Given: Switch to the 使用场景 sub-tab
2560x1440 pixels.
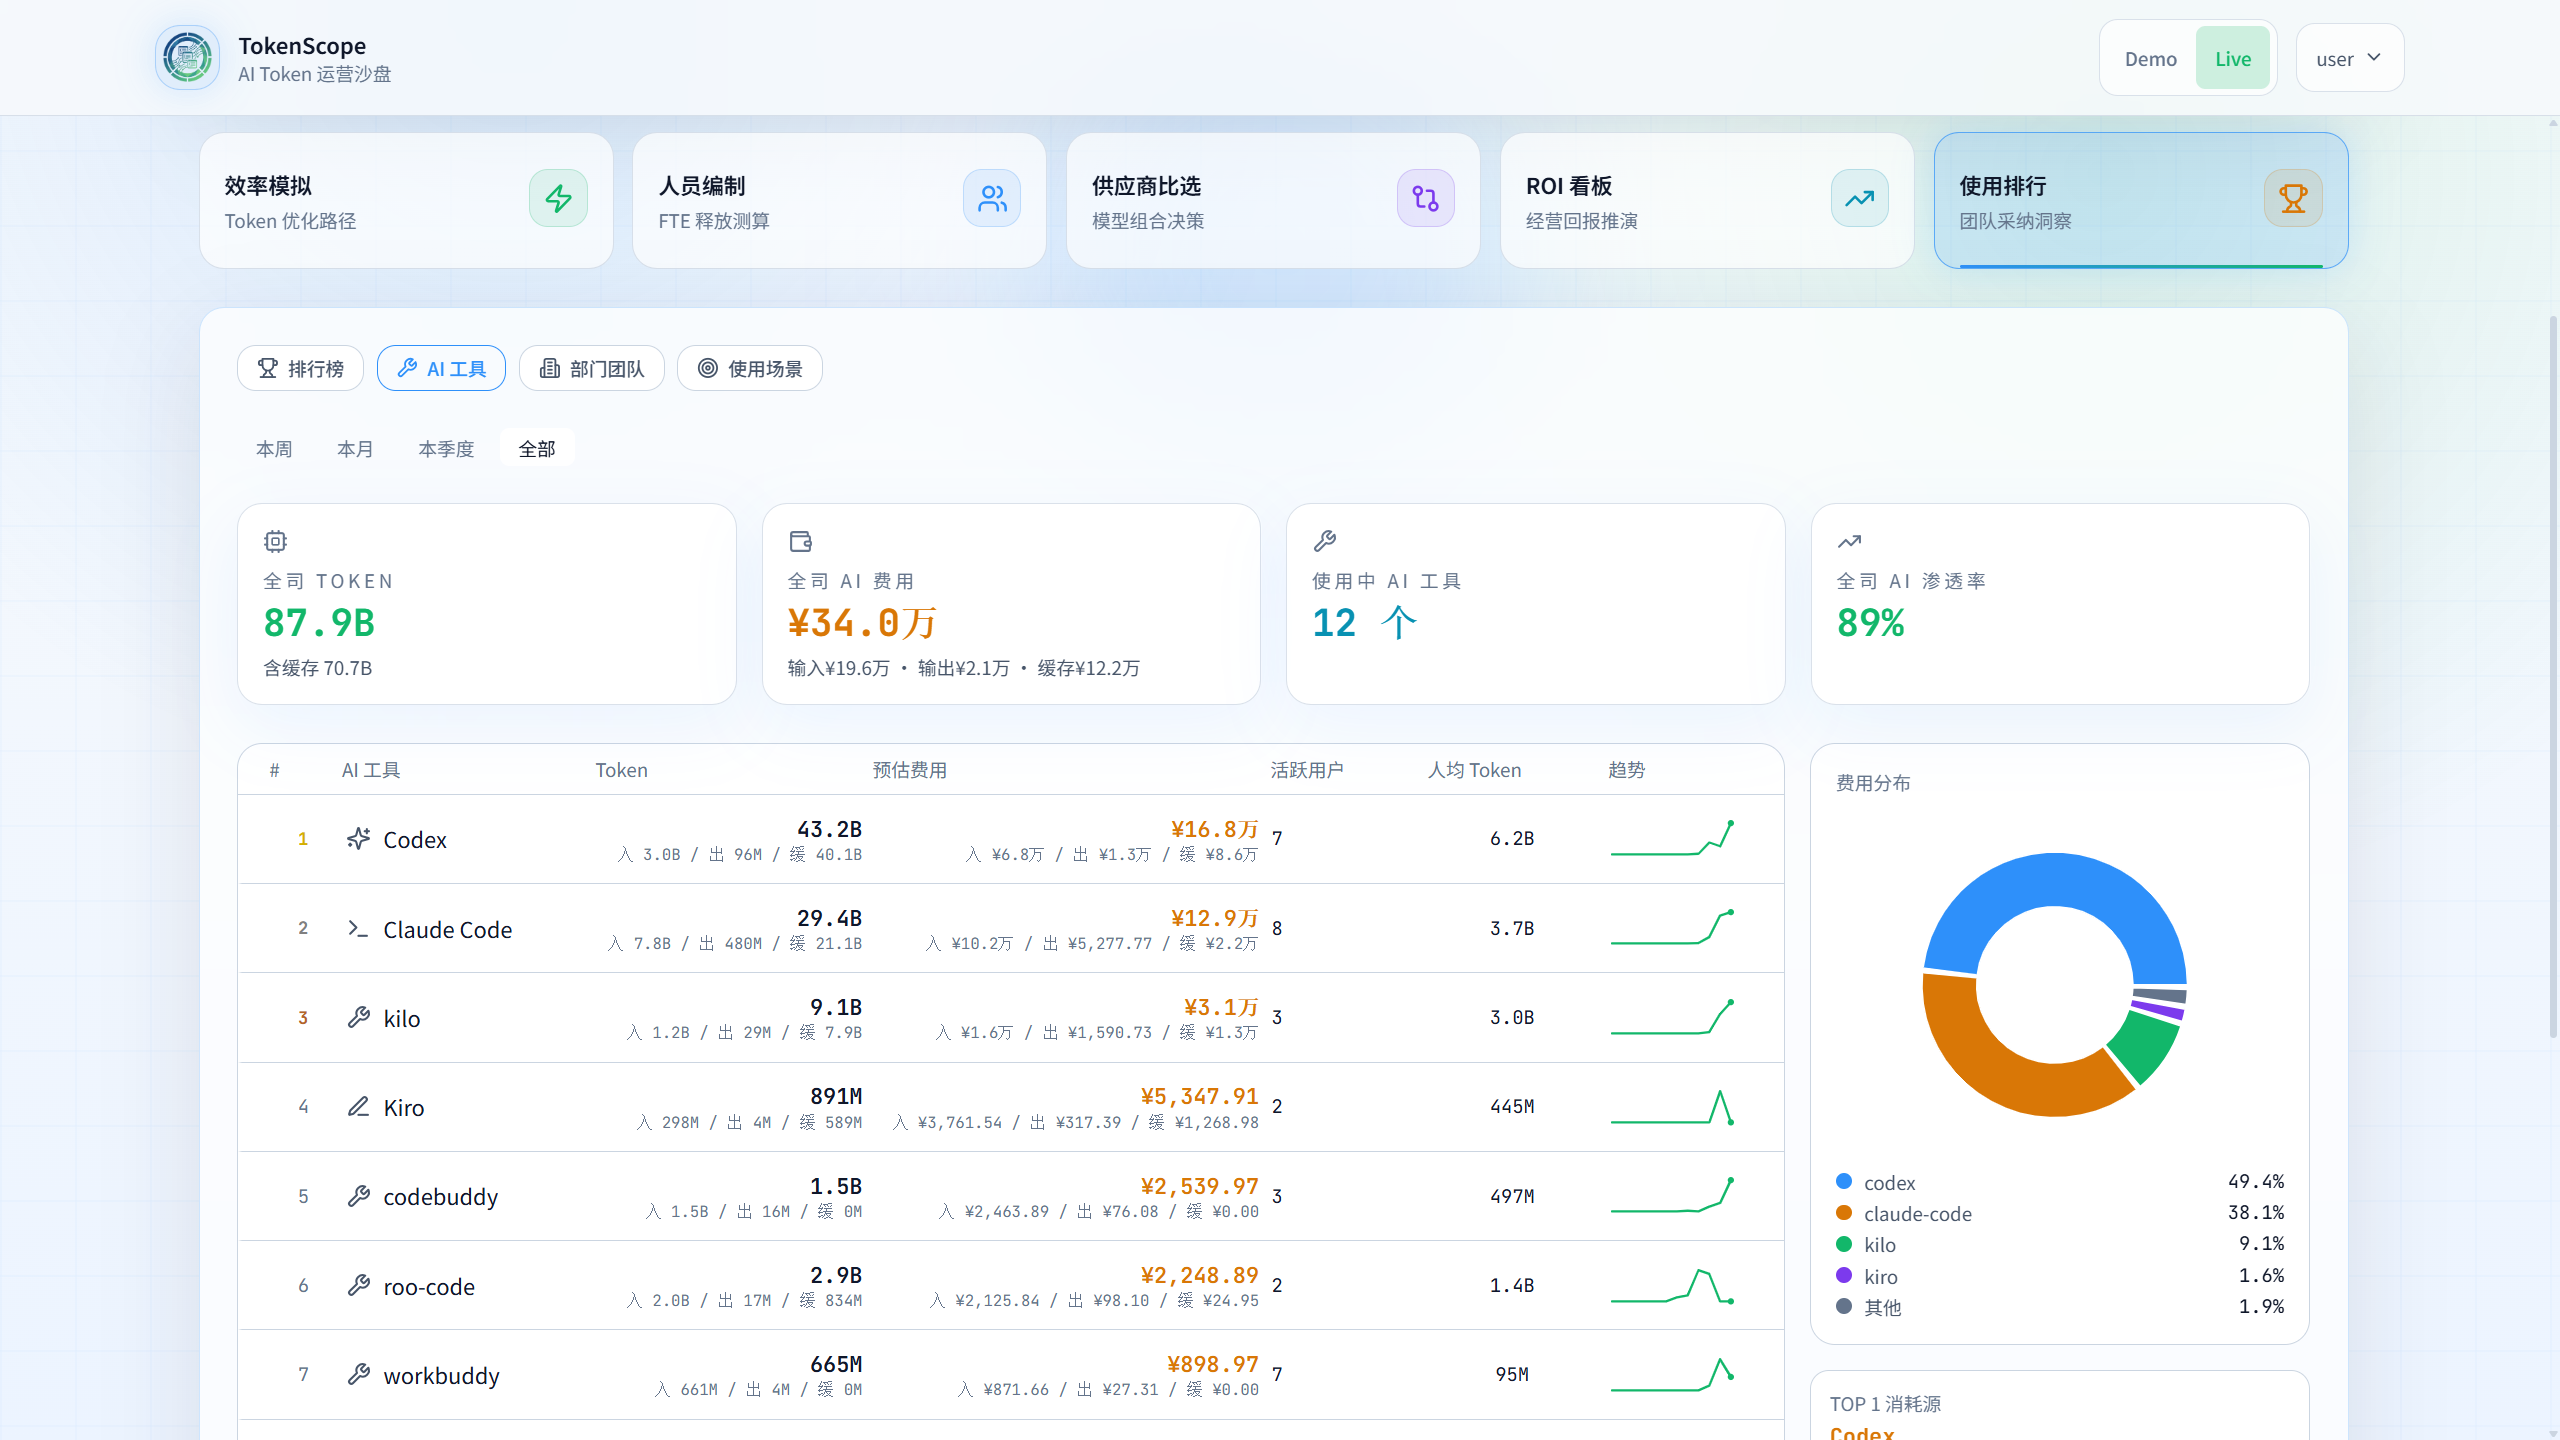Looking at the screenshot, I should click(750, 368).
